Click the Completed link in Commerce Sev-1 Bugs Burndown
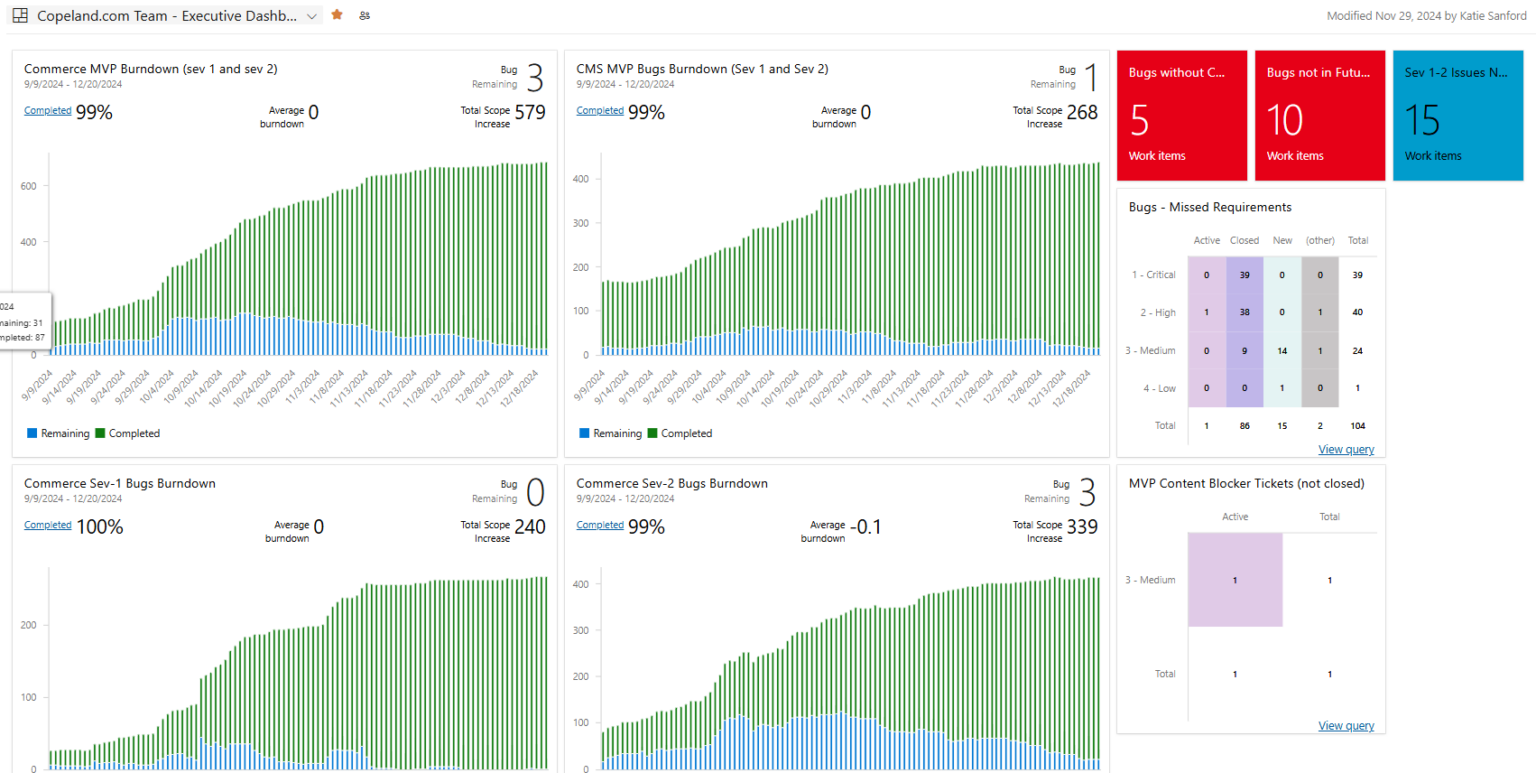Screen dimensions: 1536x773 point(47,524)
